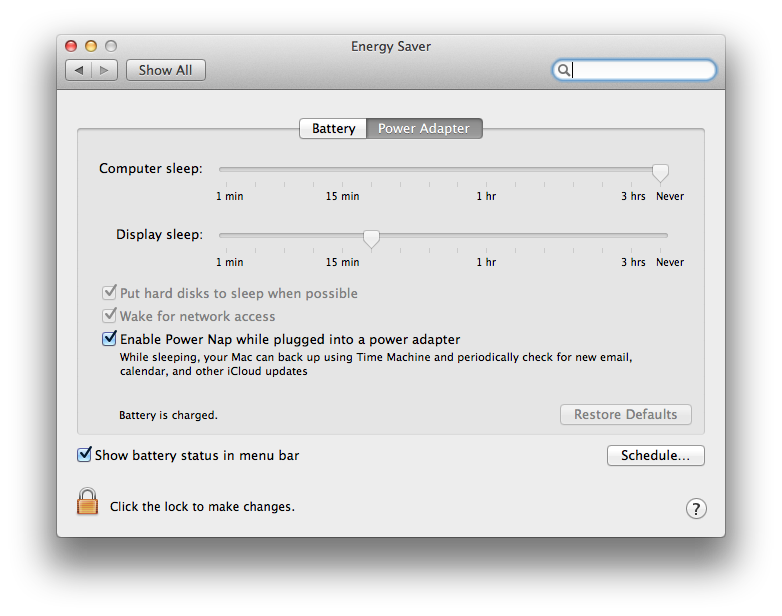Click the Energy Saver window title
The image size is (782, 616).
(391, 46)
